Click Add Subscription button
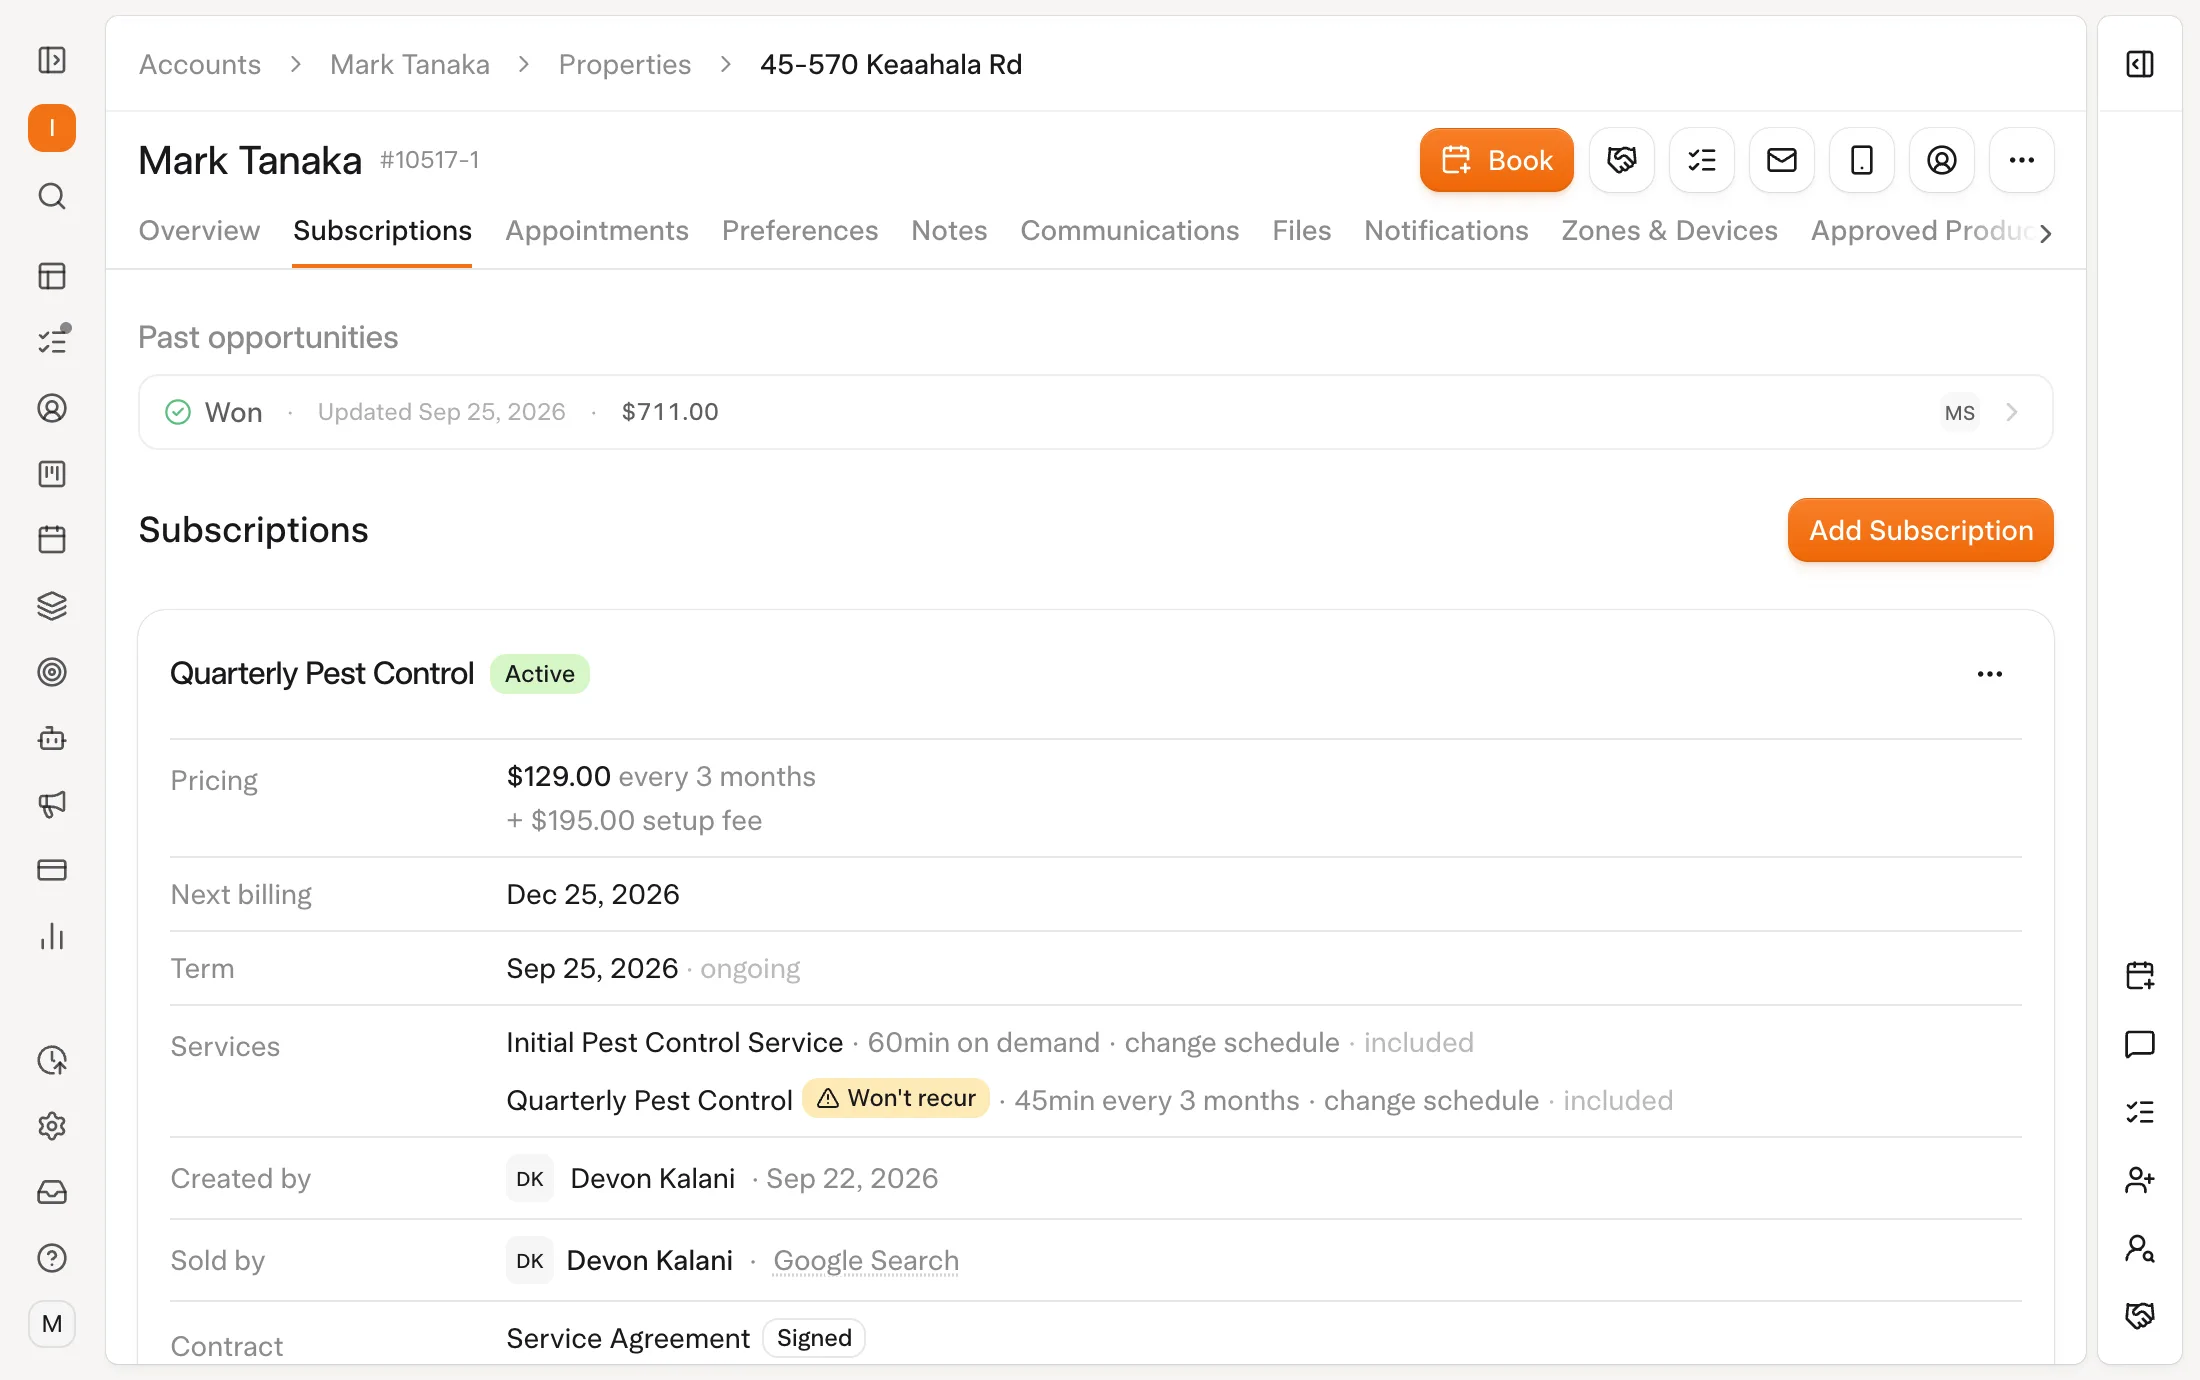Screen dimensions: 2200x1380 click(1921, 530)
